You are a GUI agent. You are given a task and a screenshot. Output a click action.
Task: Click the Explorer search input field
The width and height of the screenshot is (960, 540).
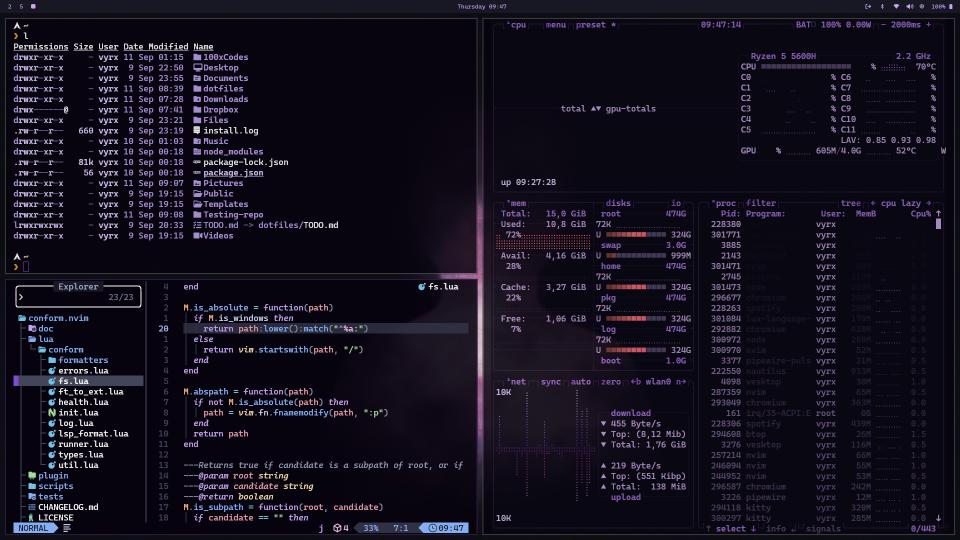click(x=78, y=297)
